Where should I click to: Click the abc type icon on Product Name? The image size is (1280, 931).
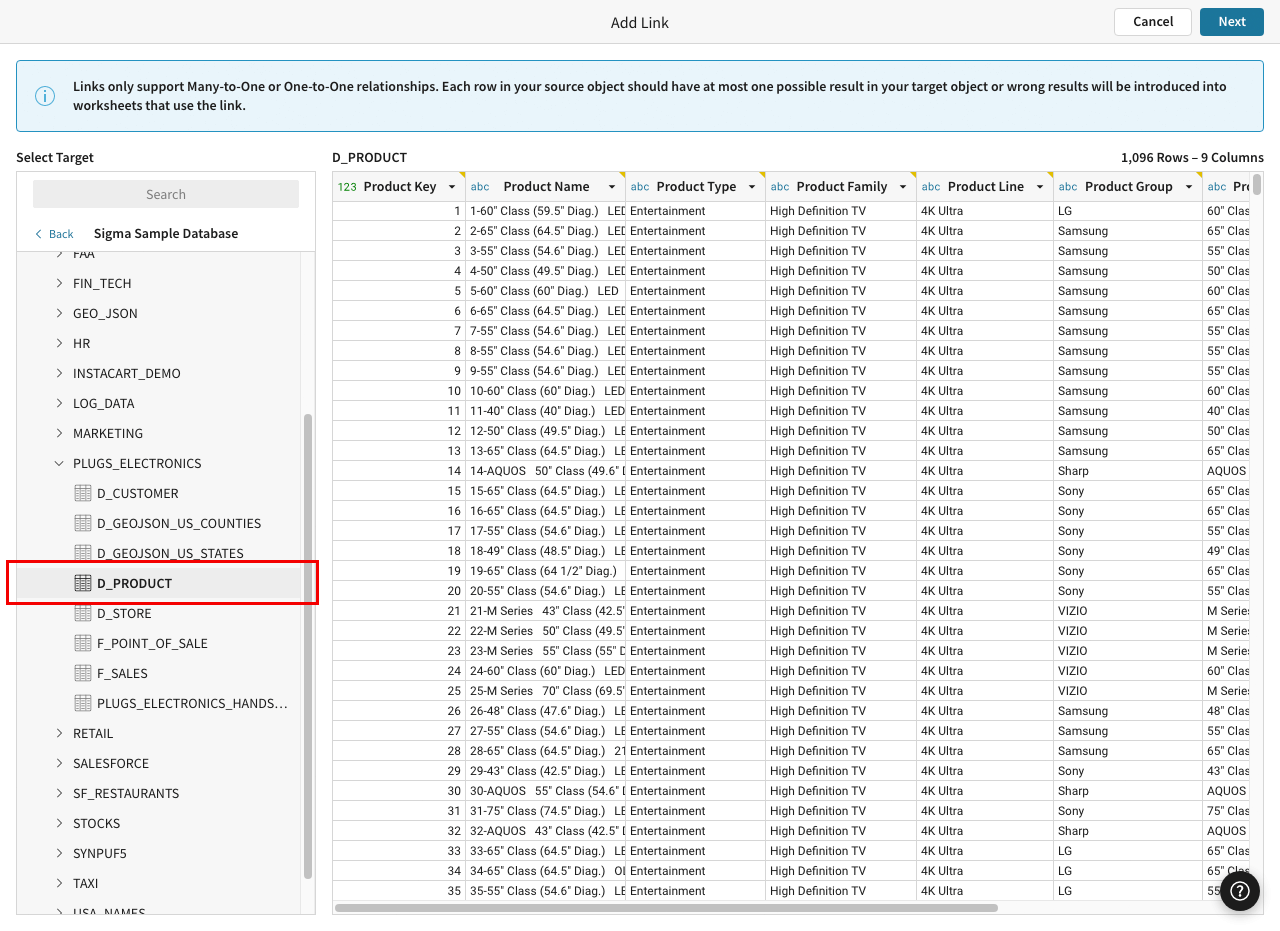(480, 187)
